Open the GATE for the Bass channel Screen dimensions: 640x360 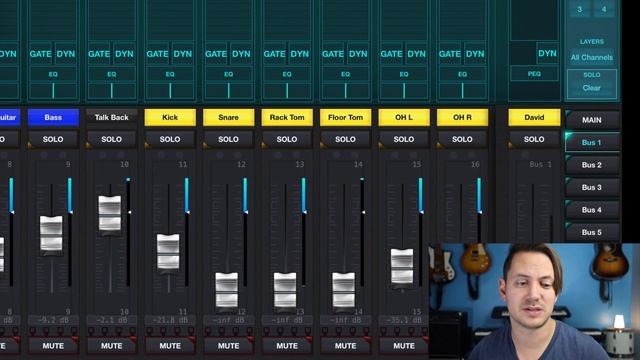click(x=40, y=54)
